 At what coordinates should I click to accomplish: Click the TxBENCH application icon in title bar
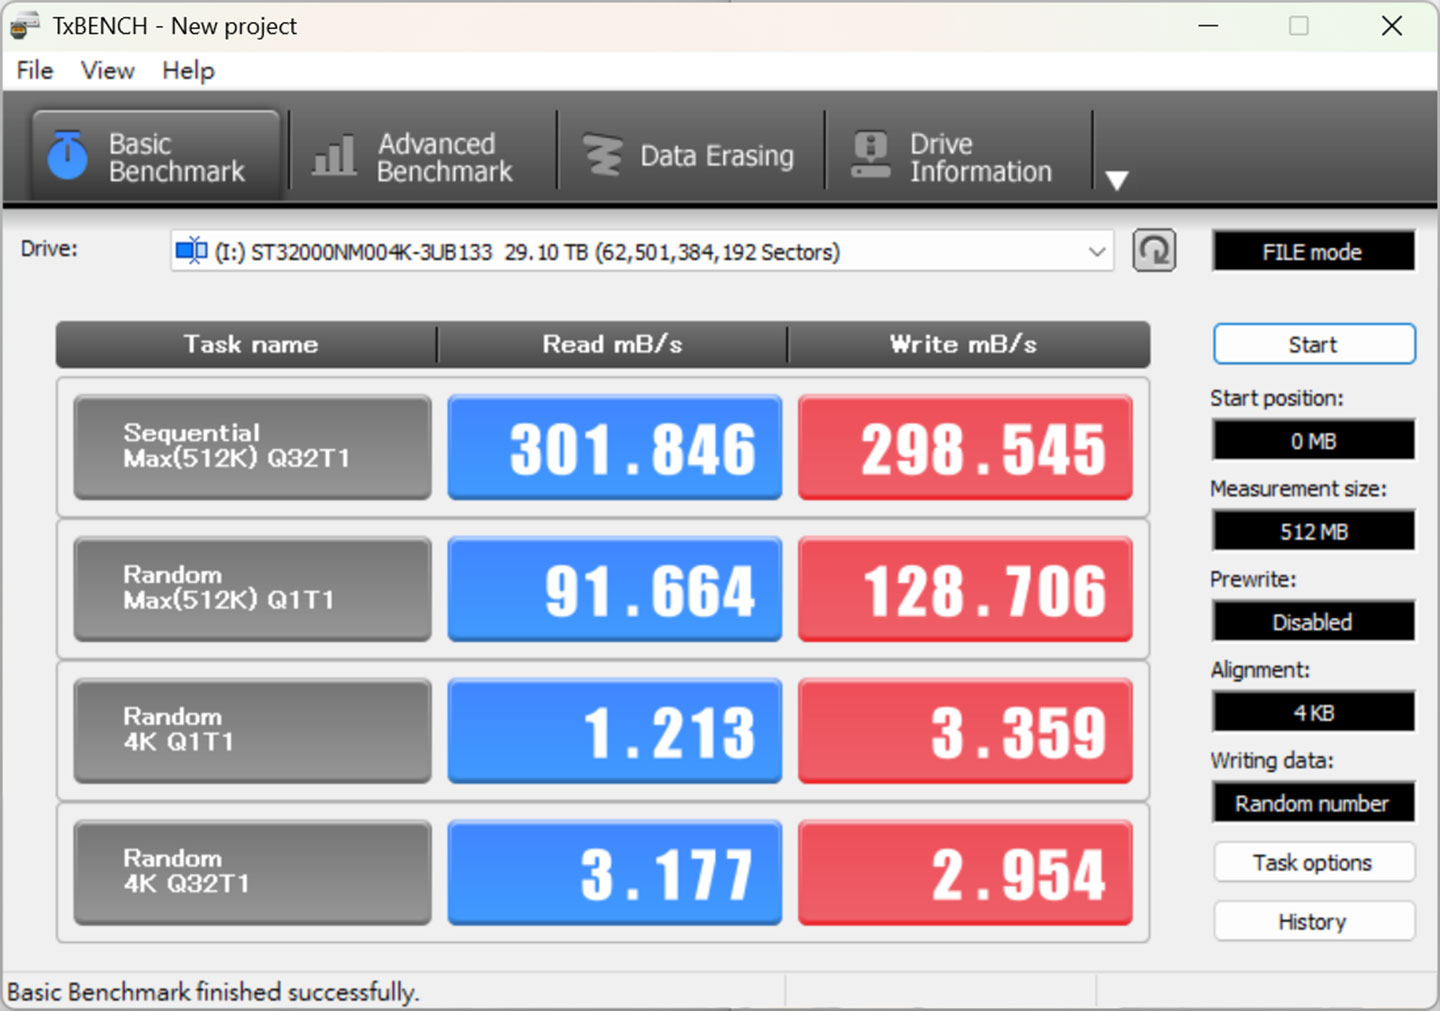point(24,25)
